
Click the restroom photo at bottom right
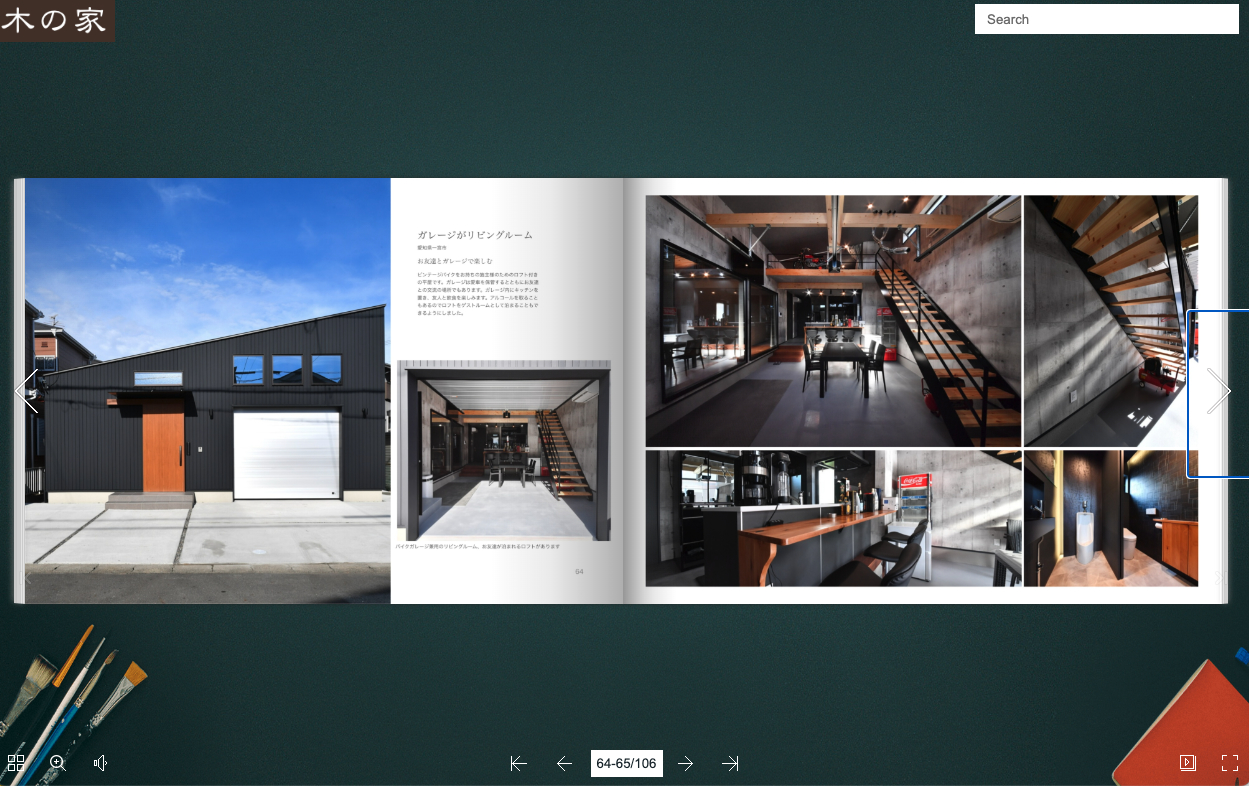click(1110, 518)
